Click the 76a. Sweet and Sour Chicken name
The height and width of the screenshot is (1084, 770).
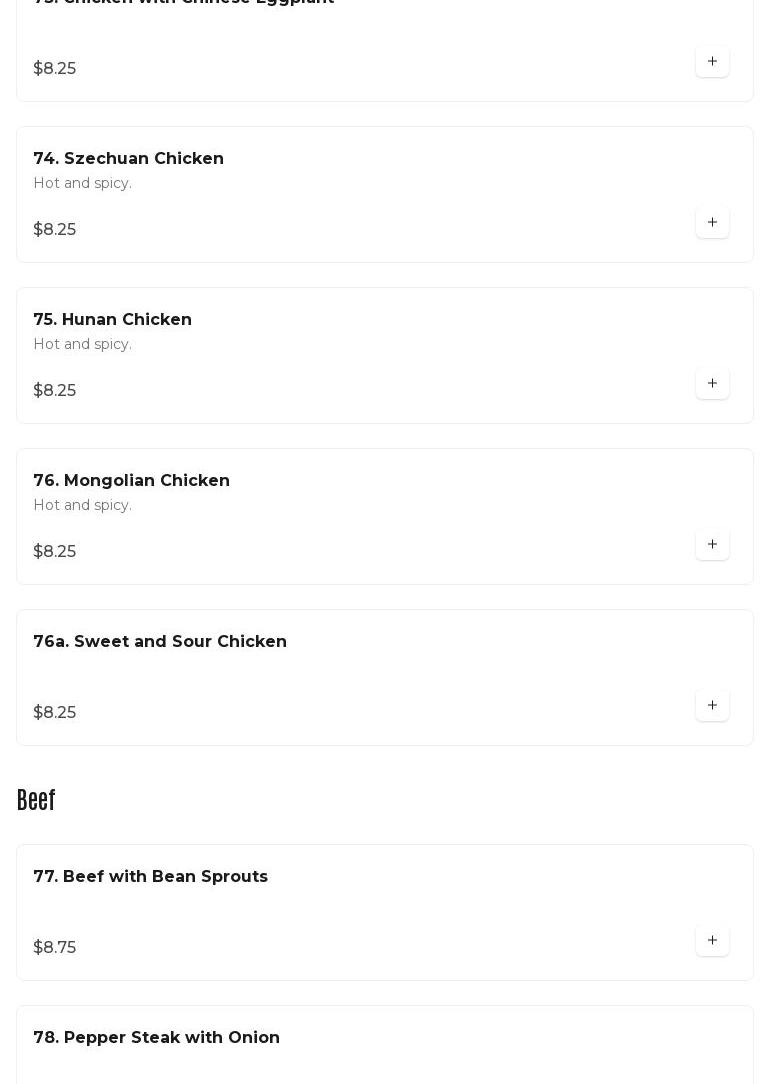[160, 641]
